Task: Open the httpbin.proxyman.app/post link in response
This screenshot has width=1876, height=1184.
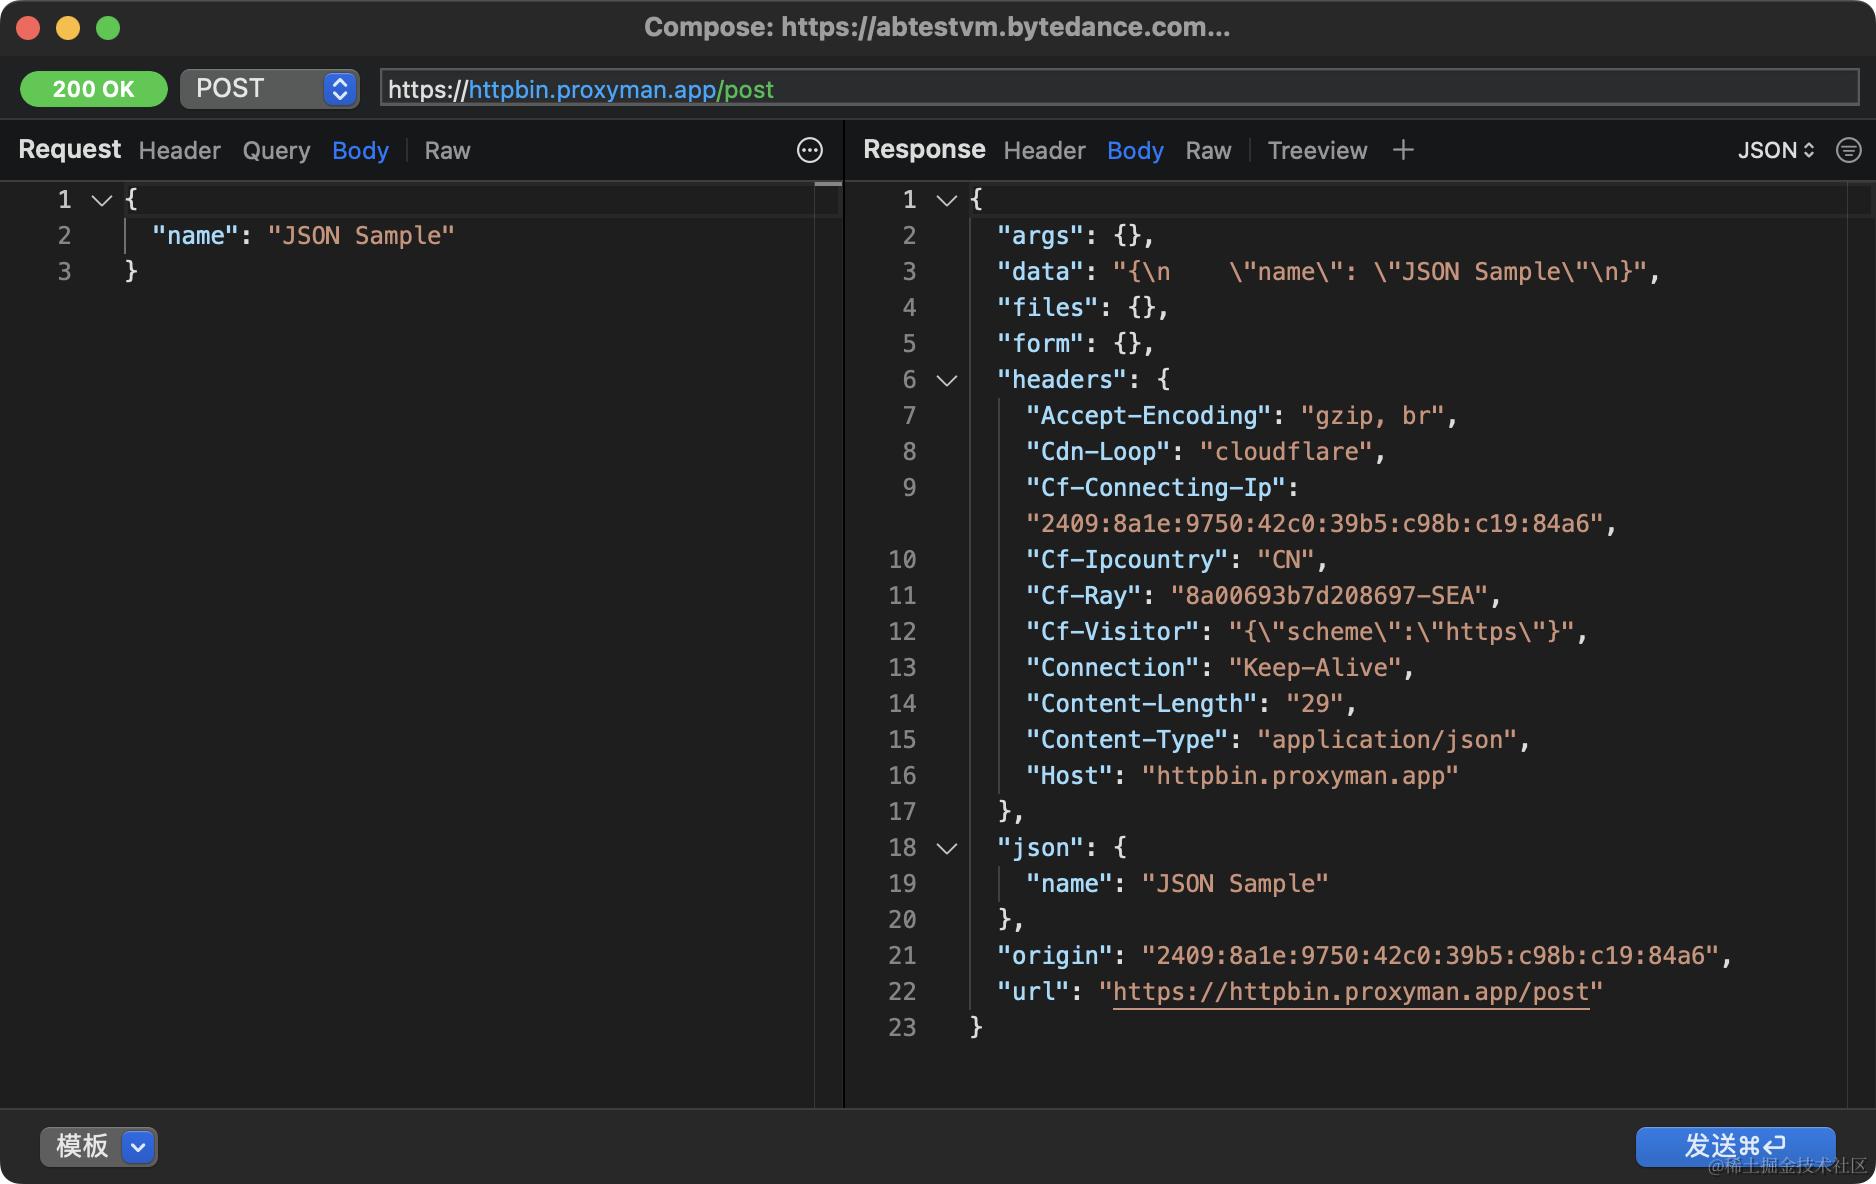Action: pyautogui.click(x=1350, y=992)
